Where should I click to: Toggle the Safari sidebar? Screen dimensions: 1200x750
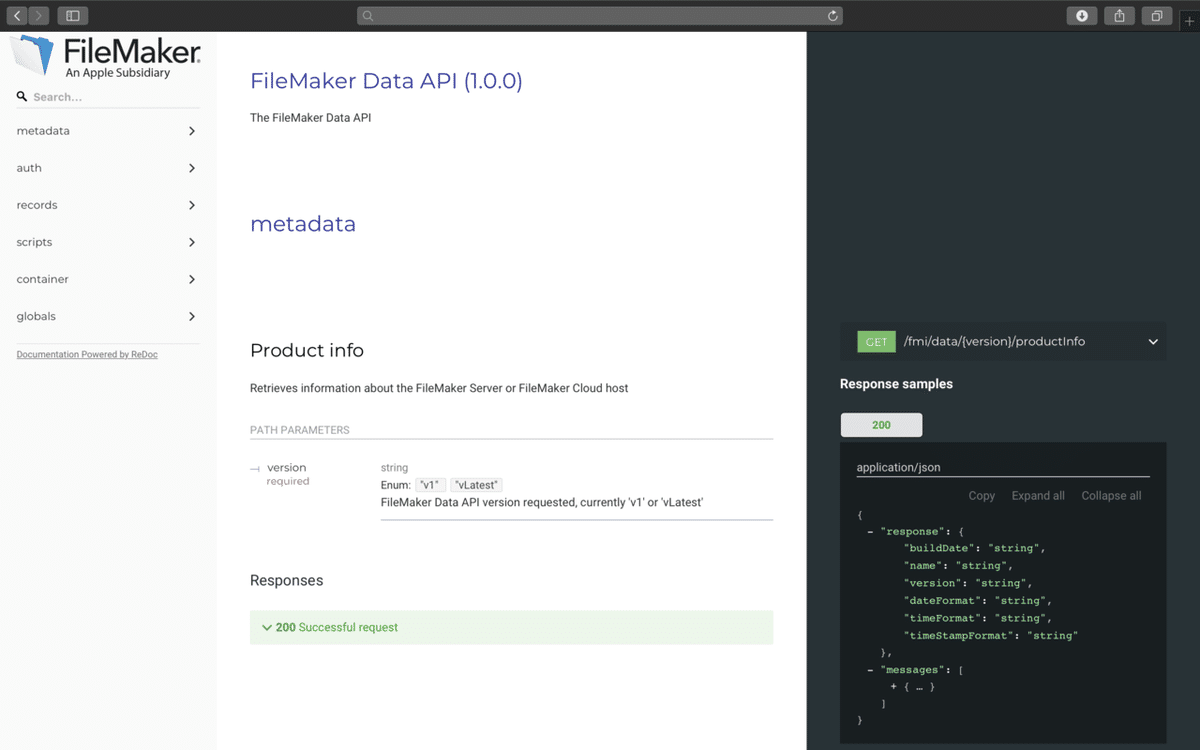[x=71, y=15]
